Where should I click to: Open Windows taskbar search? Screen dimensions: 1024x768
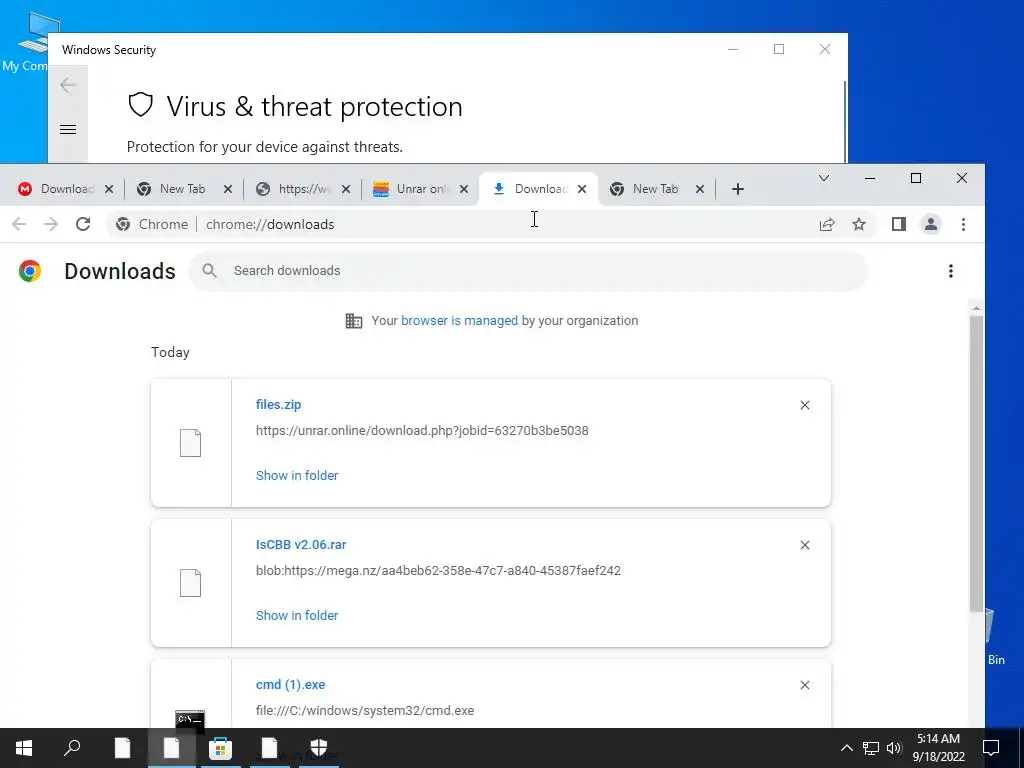(x=72, y=748)
